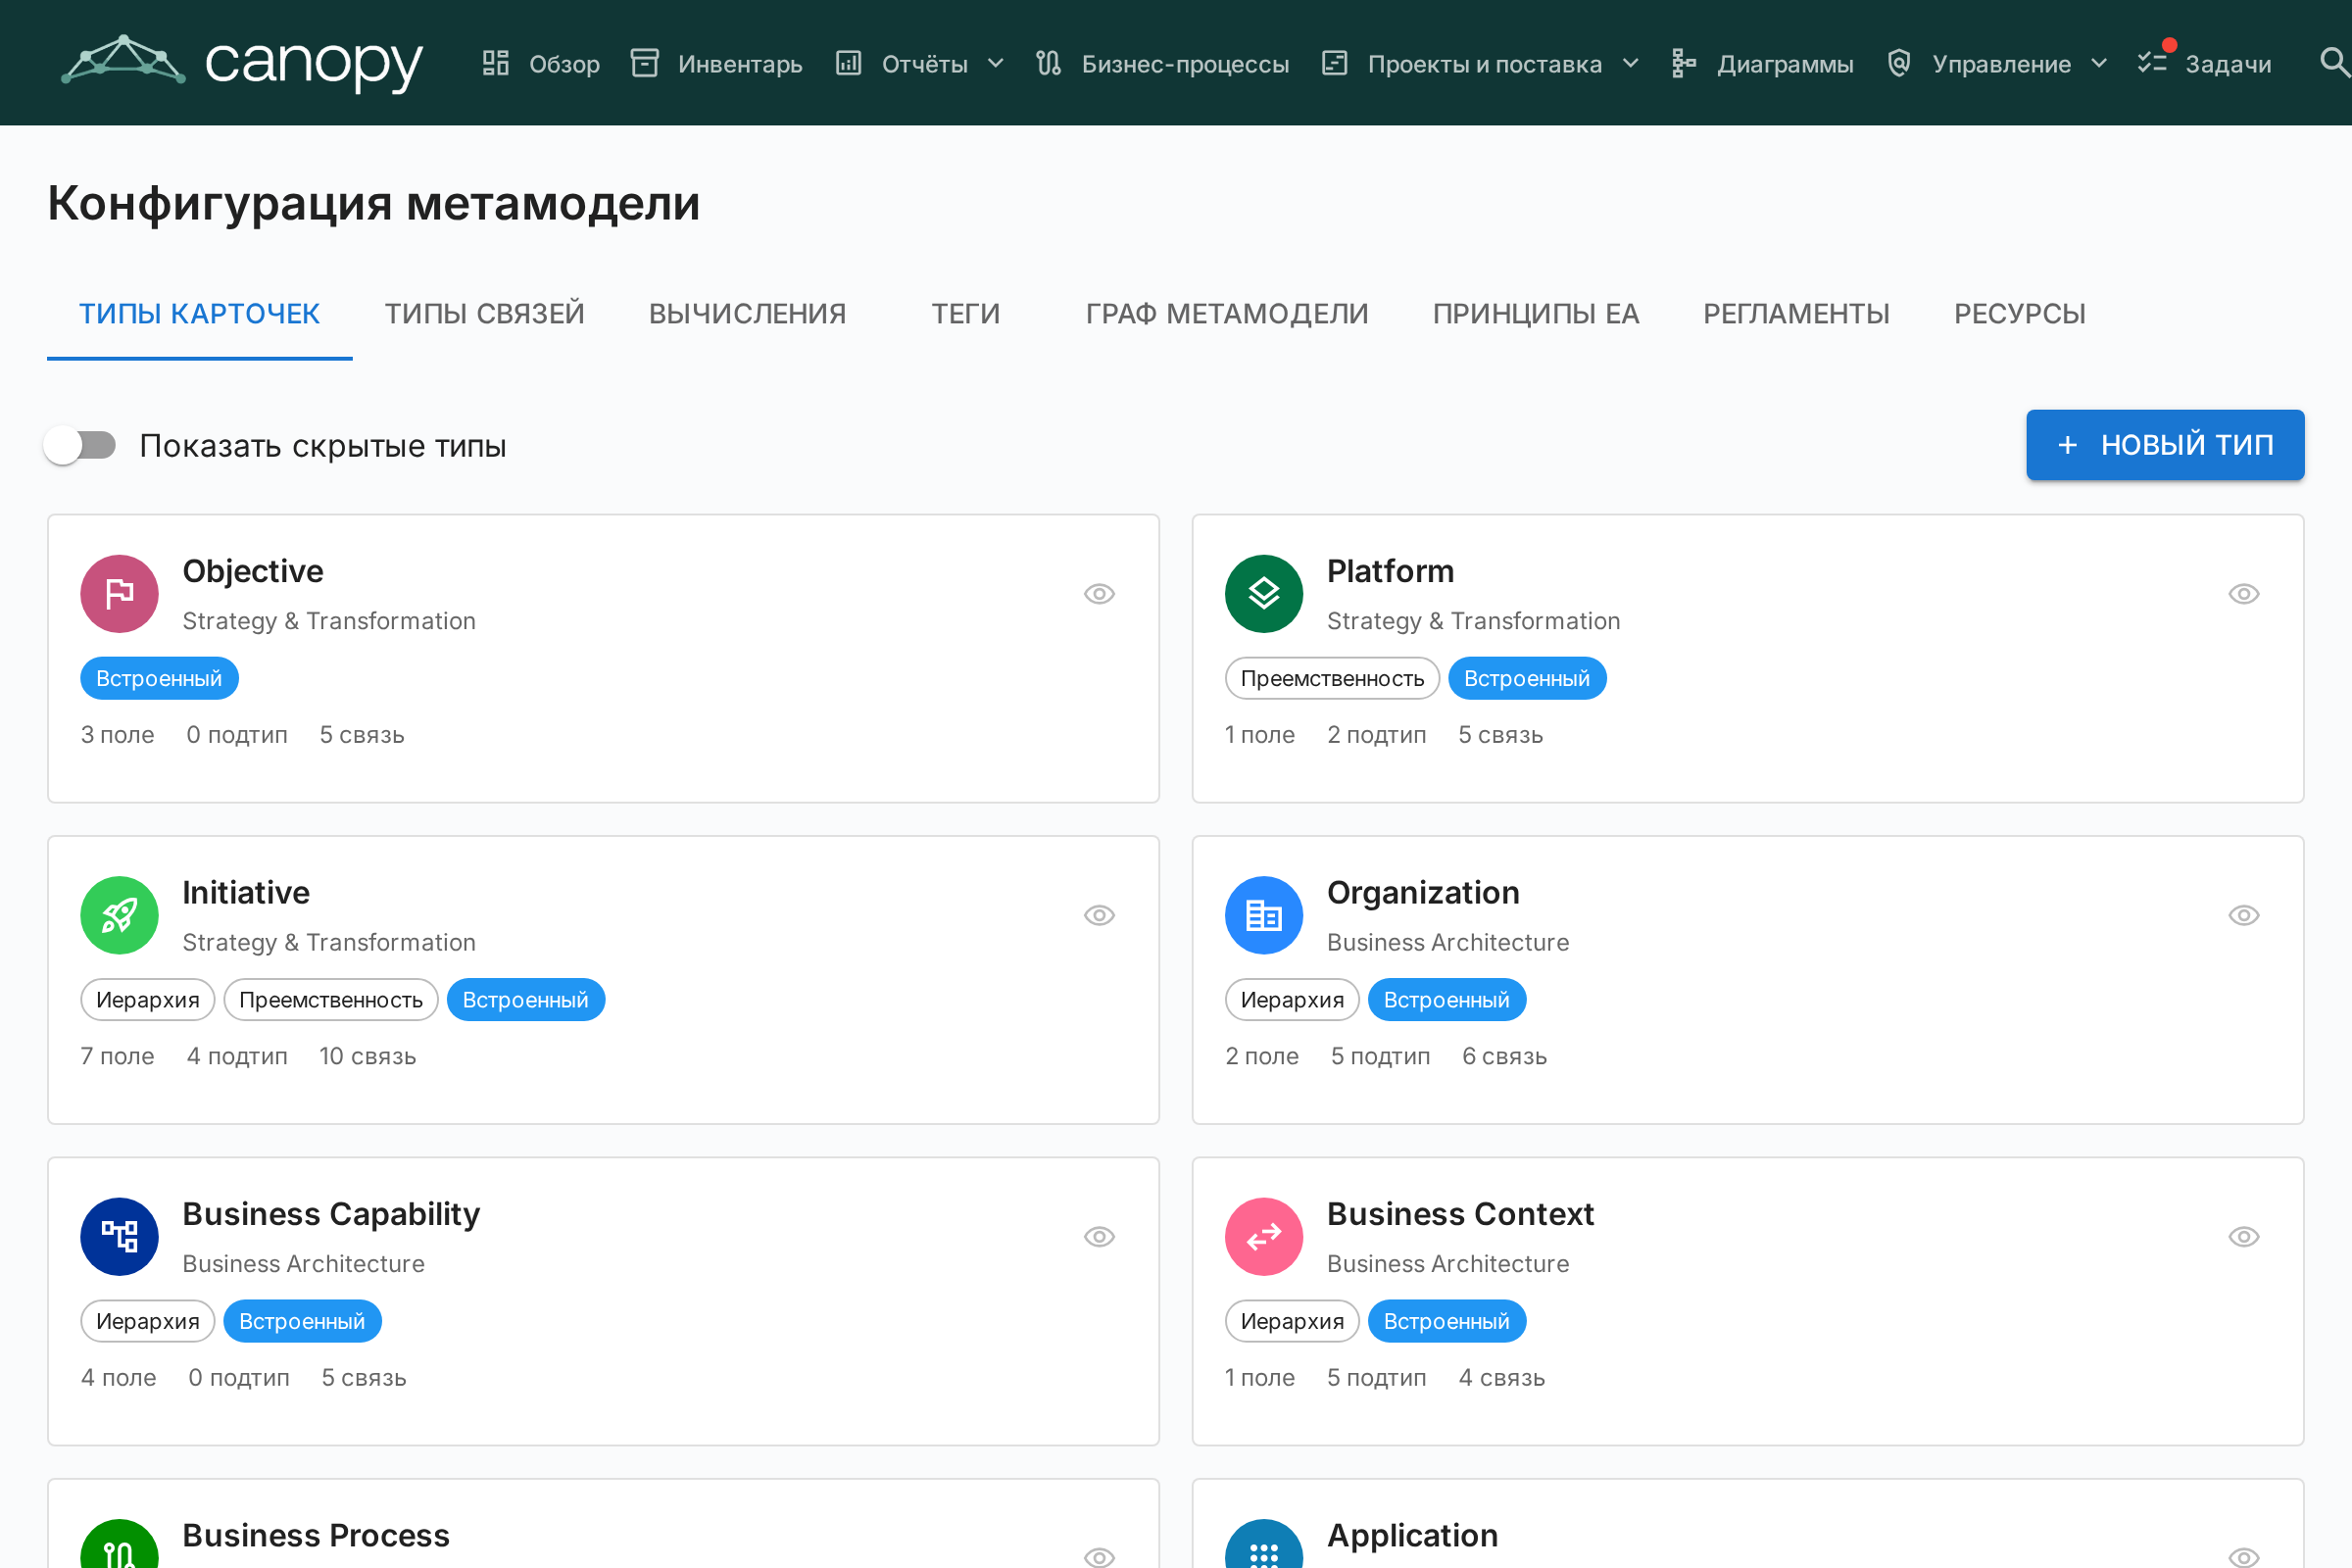Screen dimensions: 2352x1568
Task: Expand the Управление dropdown chevron
Action: (x=2099, y=64)
